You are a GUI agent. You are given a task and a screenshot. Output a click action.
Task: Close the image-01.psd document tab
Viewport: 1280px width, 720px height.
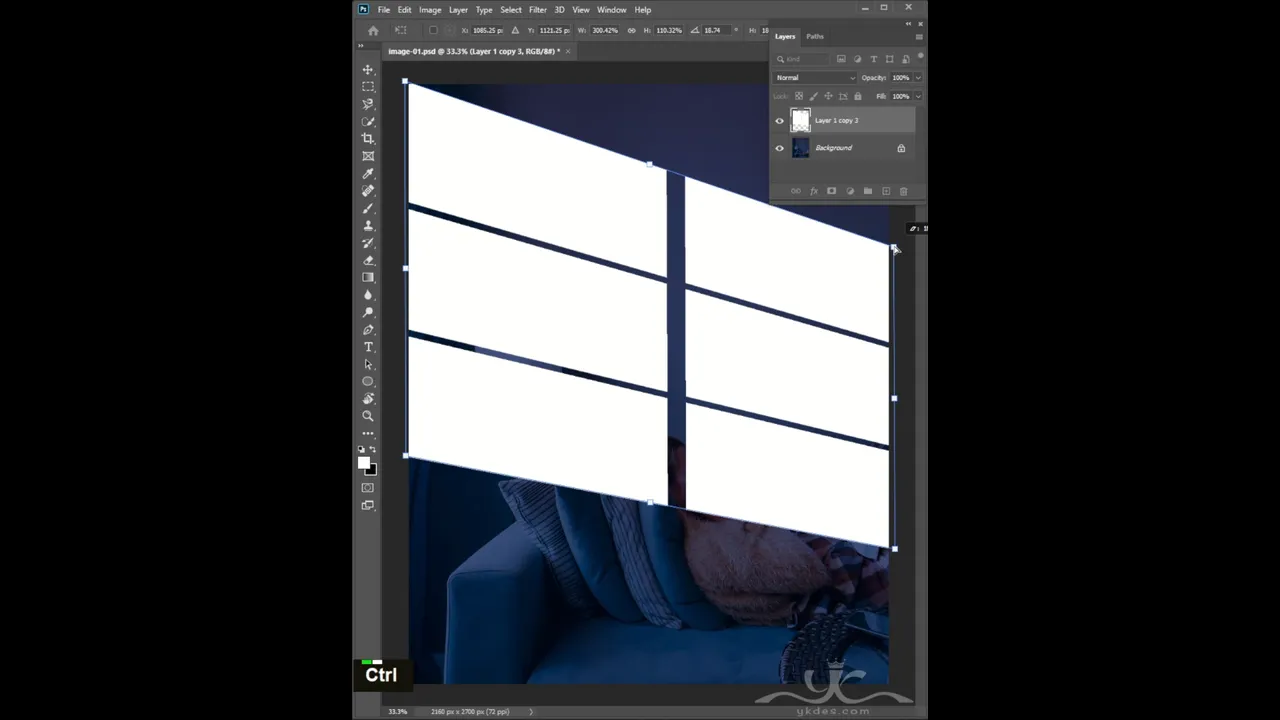click(x=568, y=51)
